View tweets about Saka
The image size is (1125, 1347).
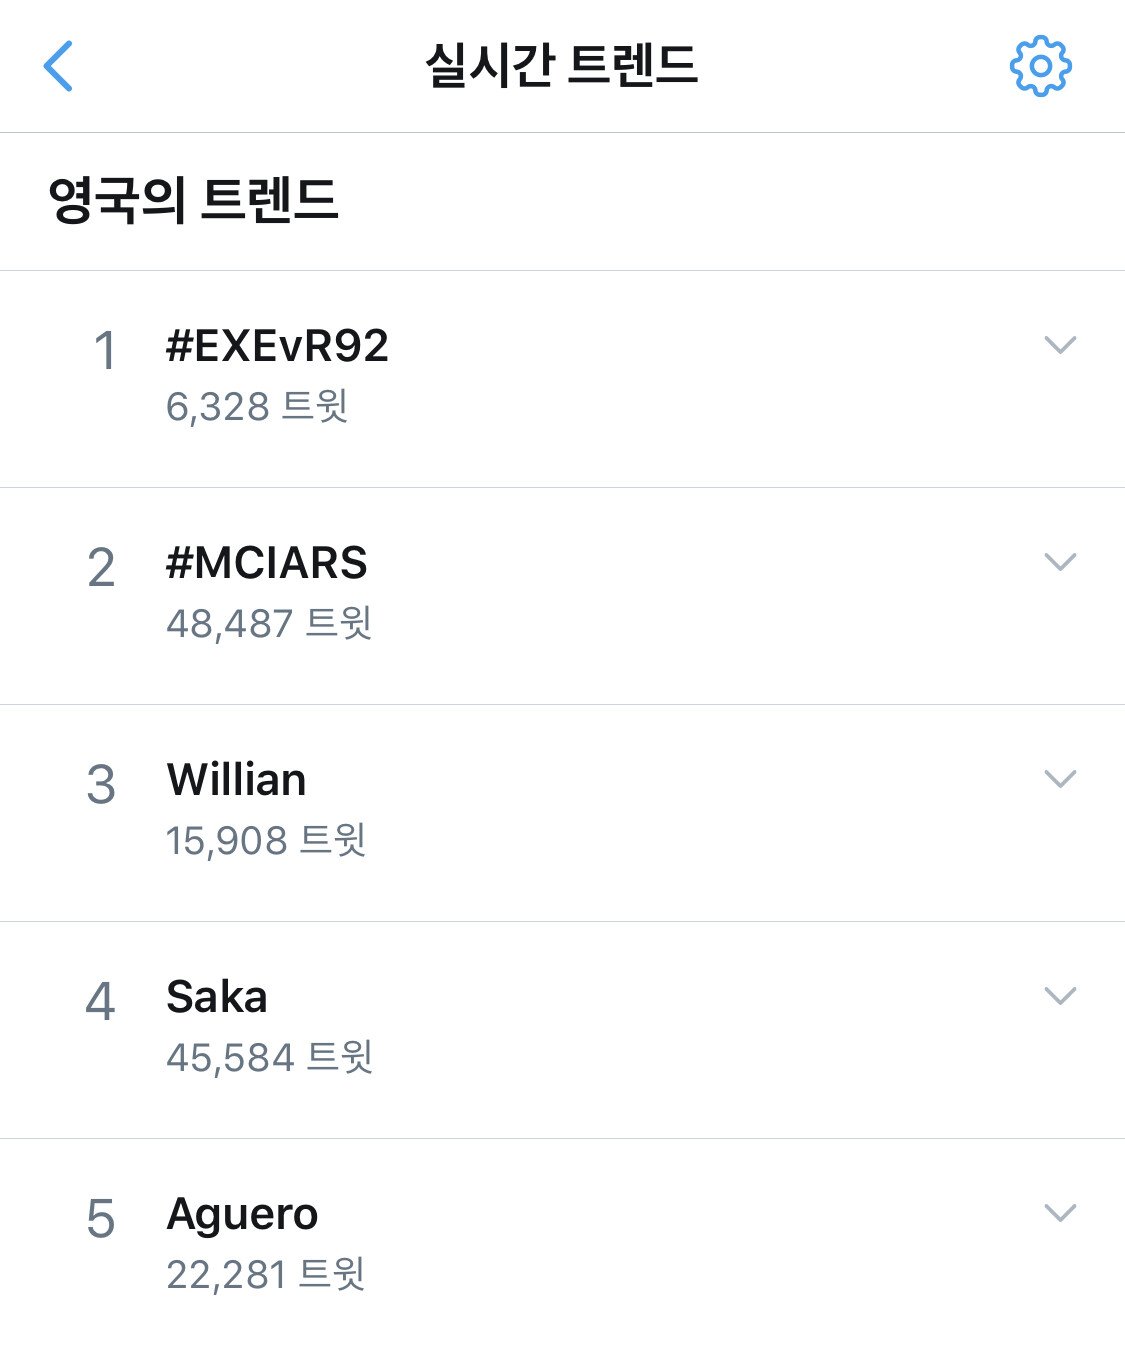click(x=217, y=997)
